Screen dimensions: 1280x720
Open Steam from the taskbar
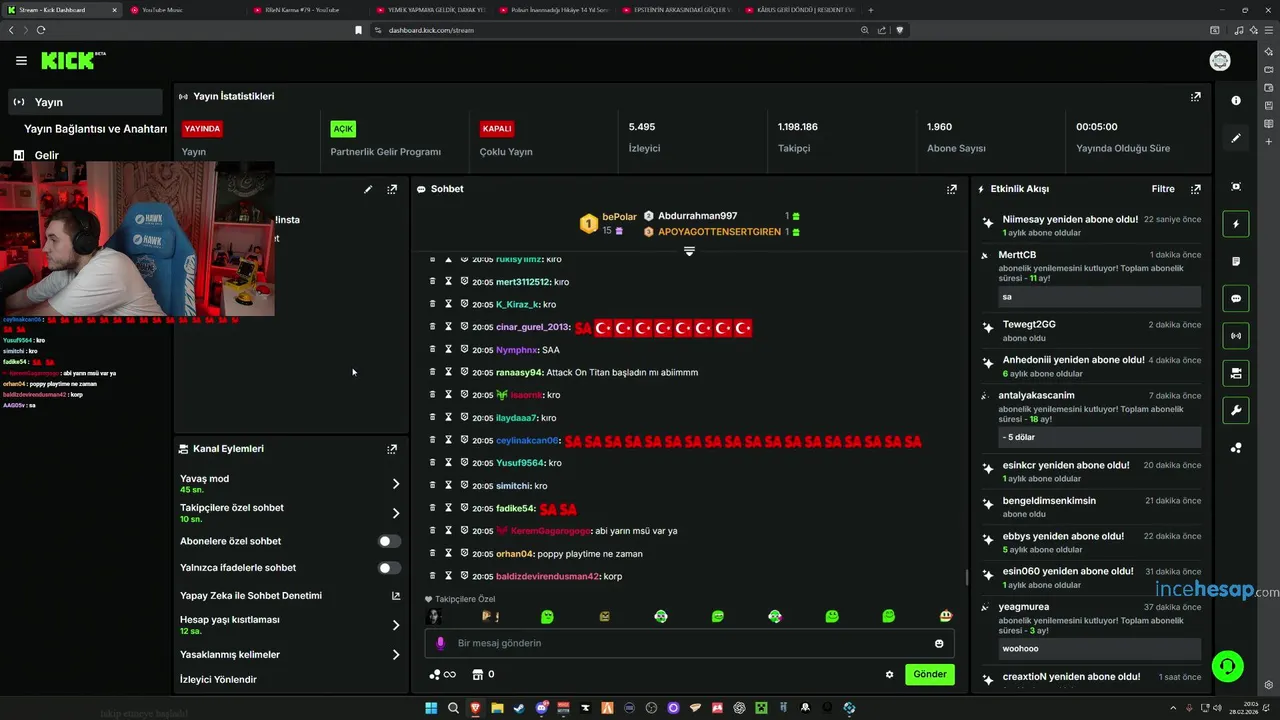click(x=518, y=708)
